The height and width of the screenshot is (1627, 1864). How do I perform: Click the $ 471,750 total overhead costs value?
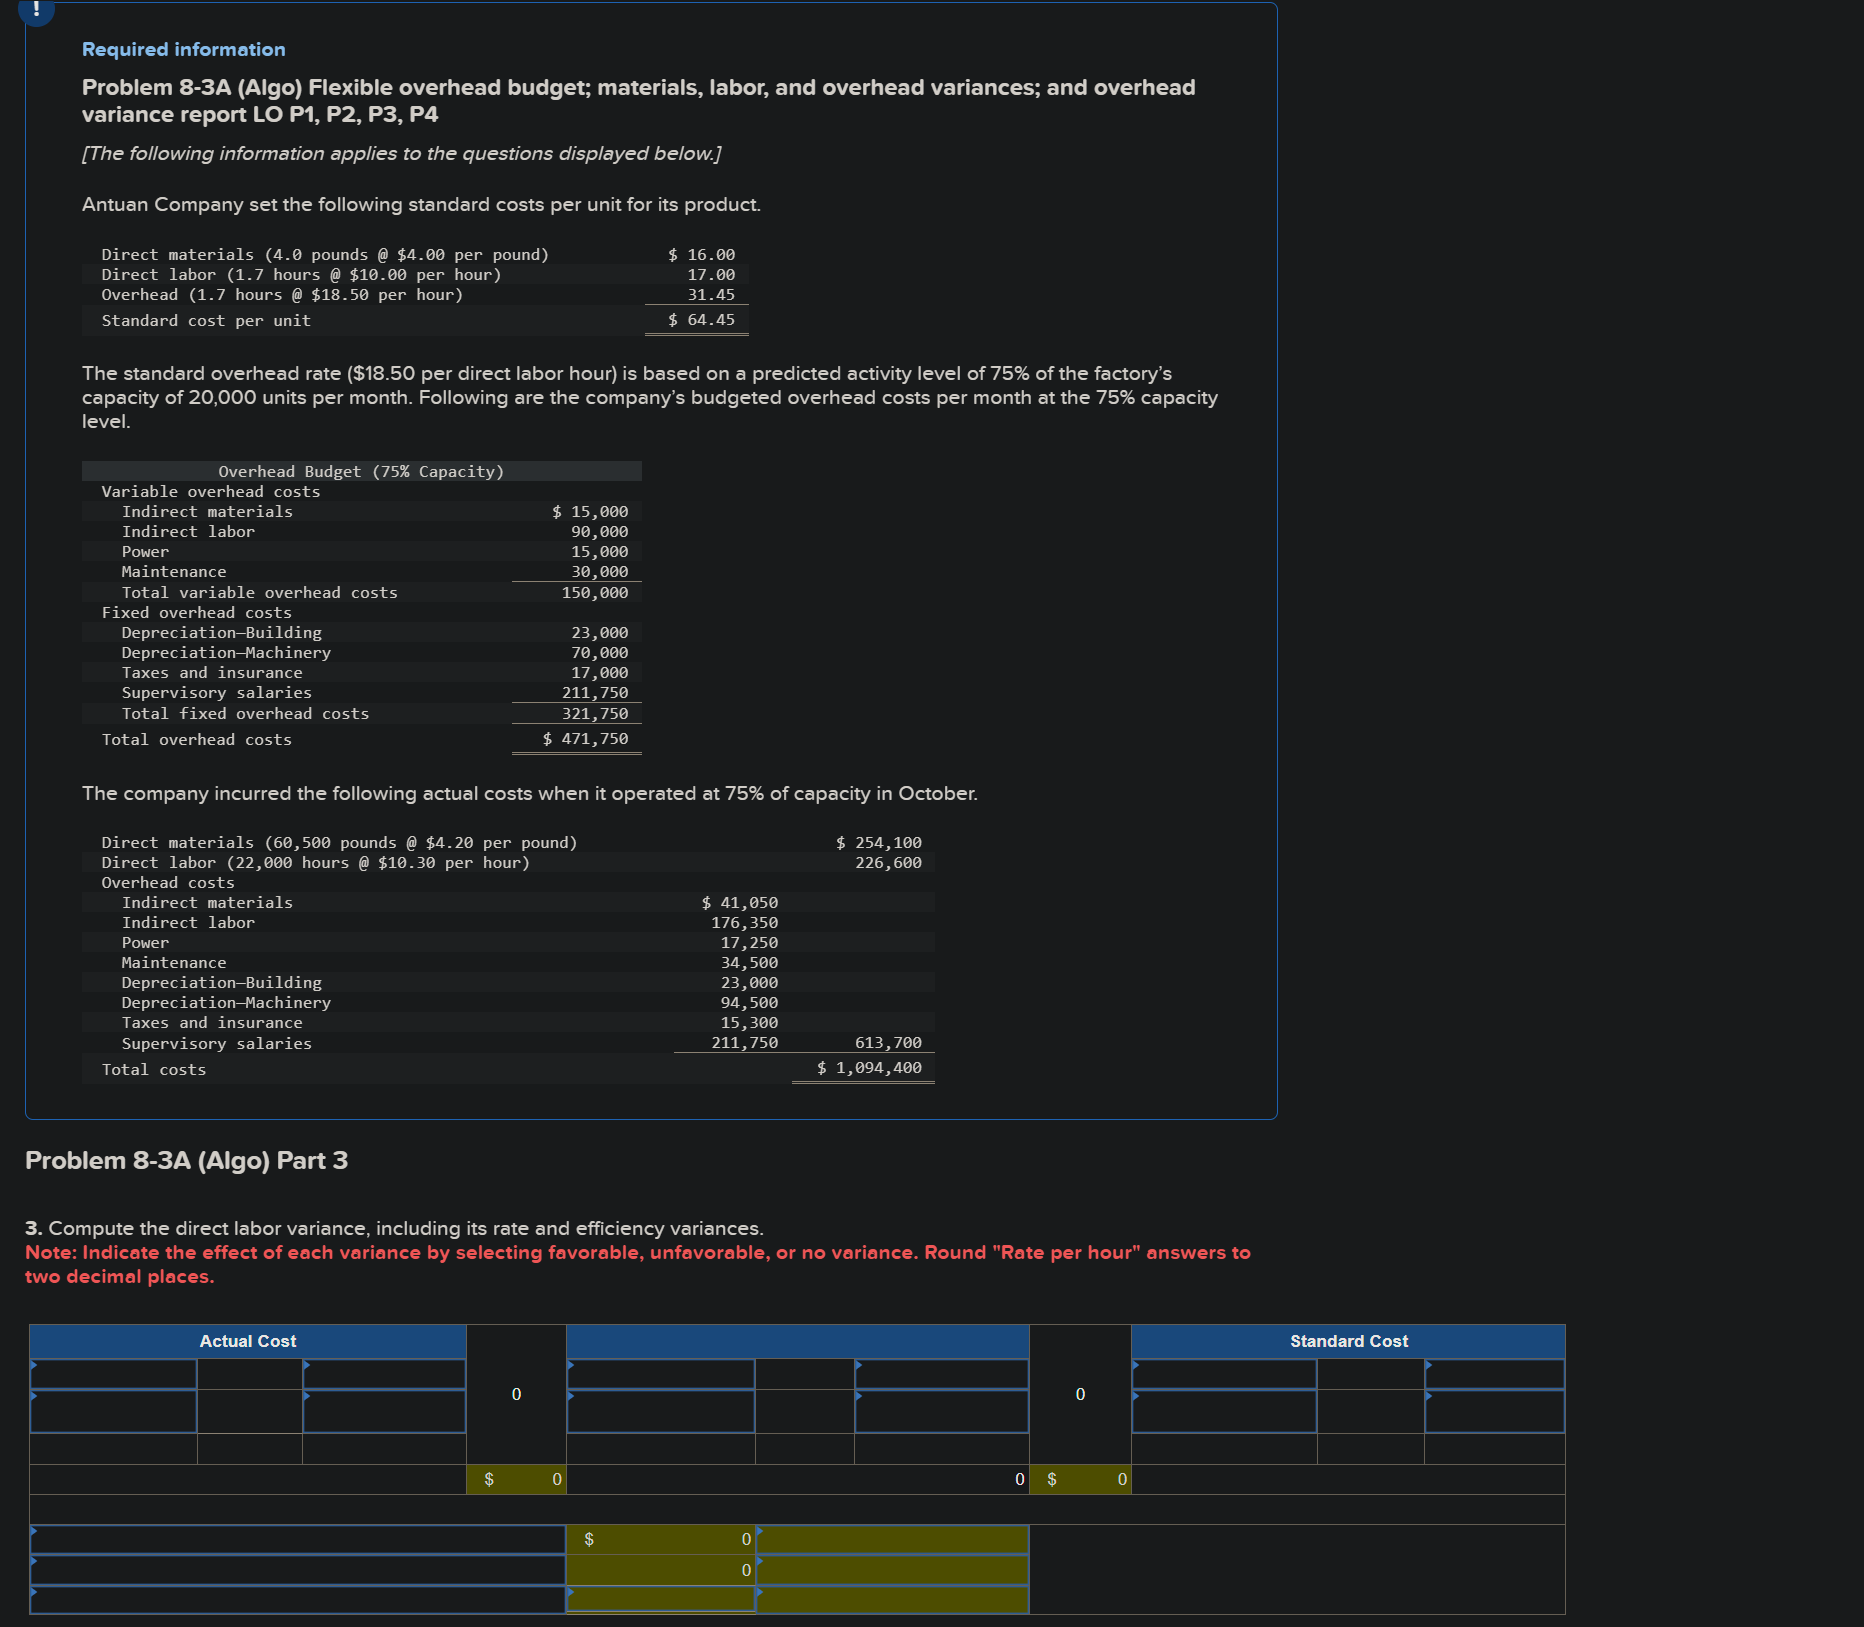coord(585,739)
